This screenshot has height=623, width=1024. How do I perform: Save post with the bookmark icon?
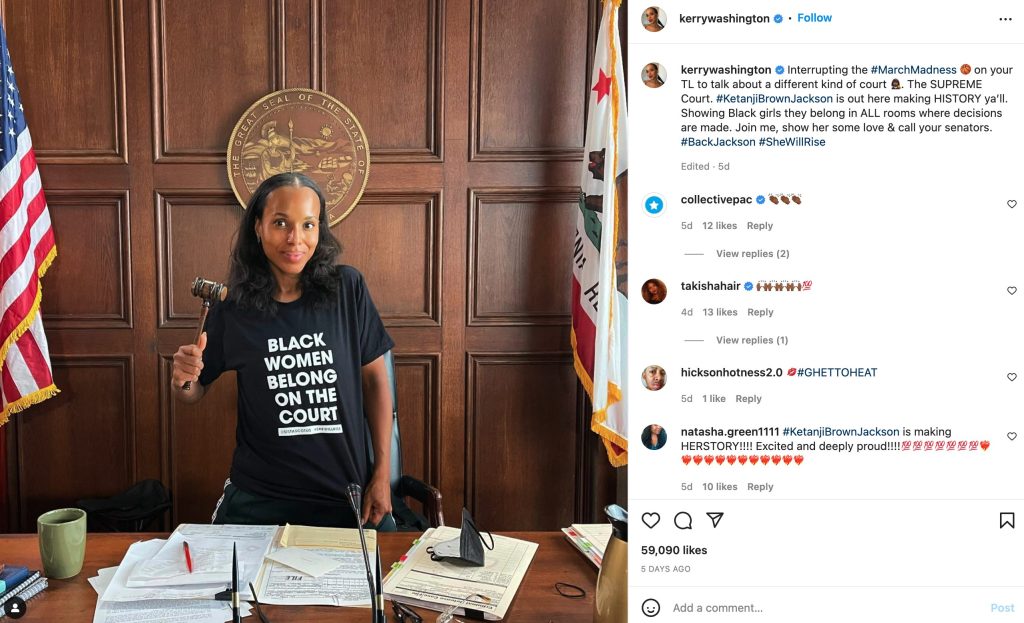[1007, 520]
